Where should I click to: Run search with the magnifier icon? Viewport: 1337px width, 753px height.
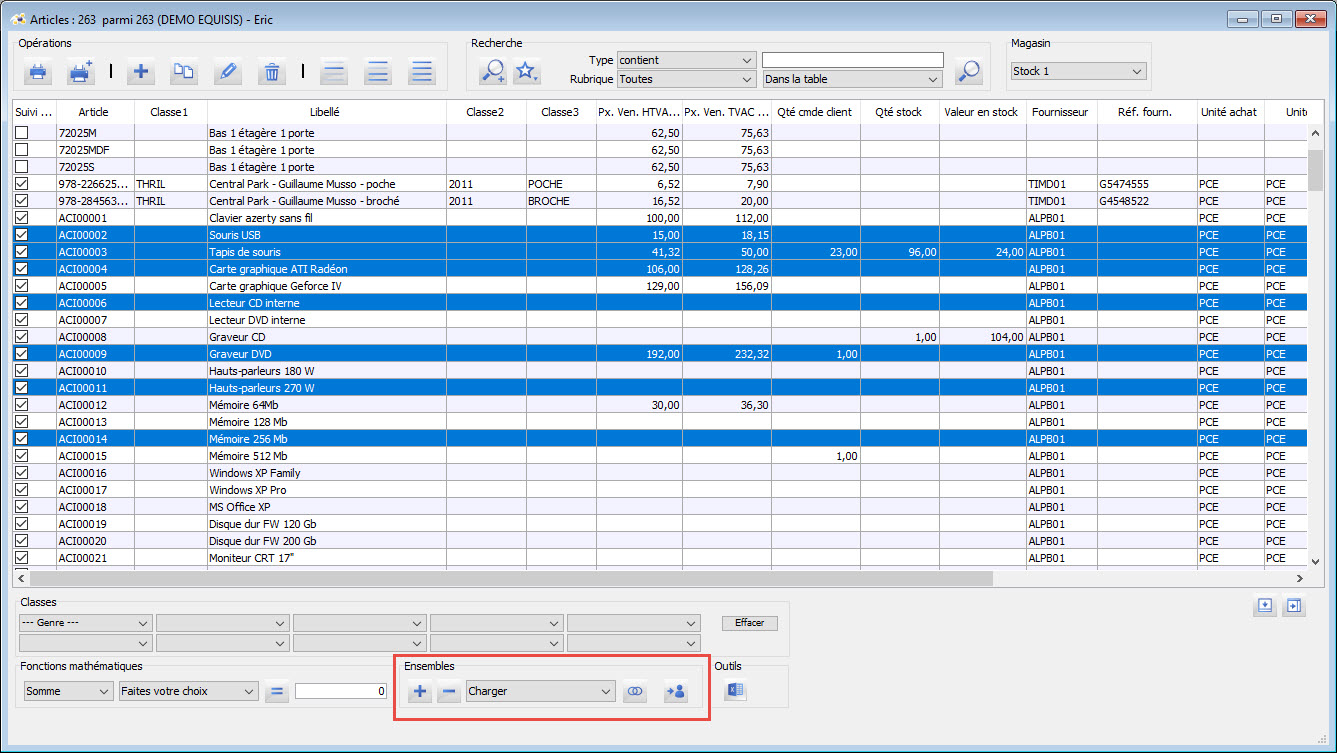point(968,71)
